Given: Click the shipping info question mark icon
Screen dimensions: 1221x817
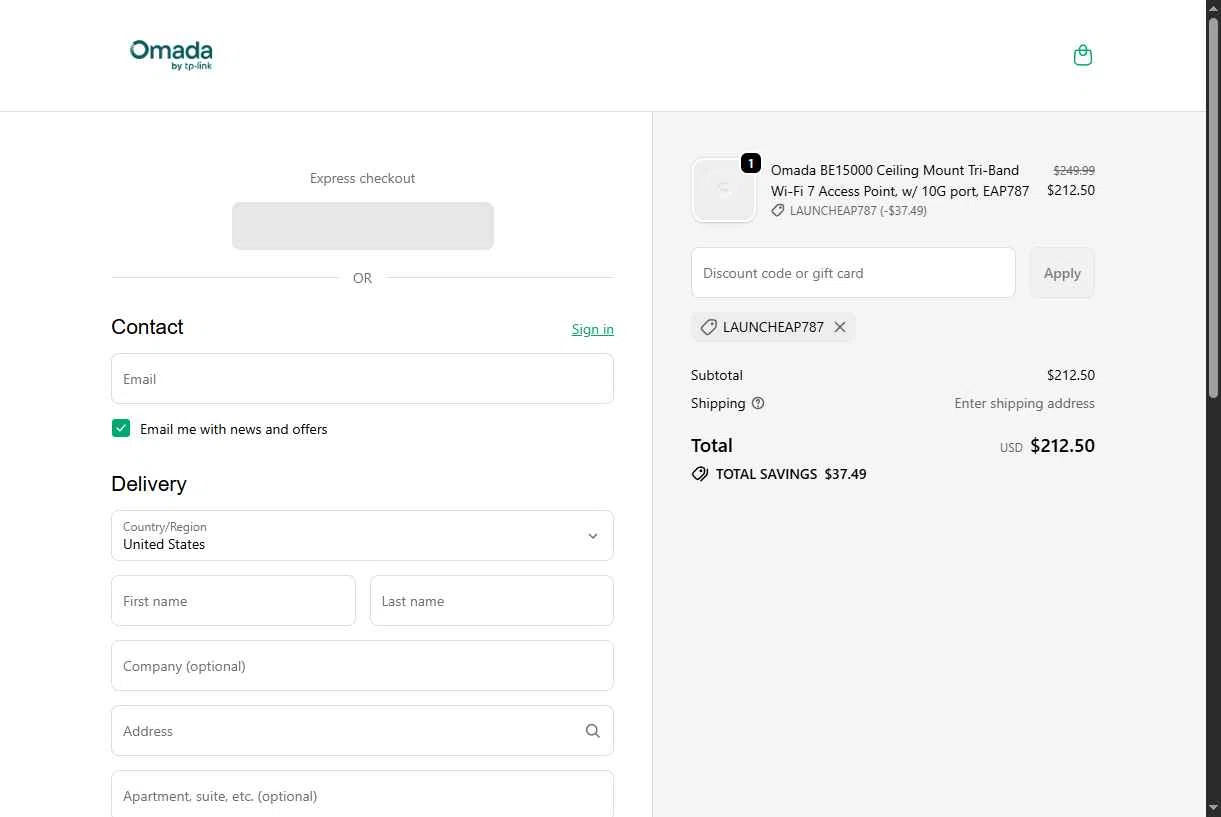Looking at the screenshot, I should tap(758, 403).
